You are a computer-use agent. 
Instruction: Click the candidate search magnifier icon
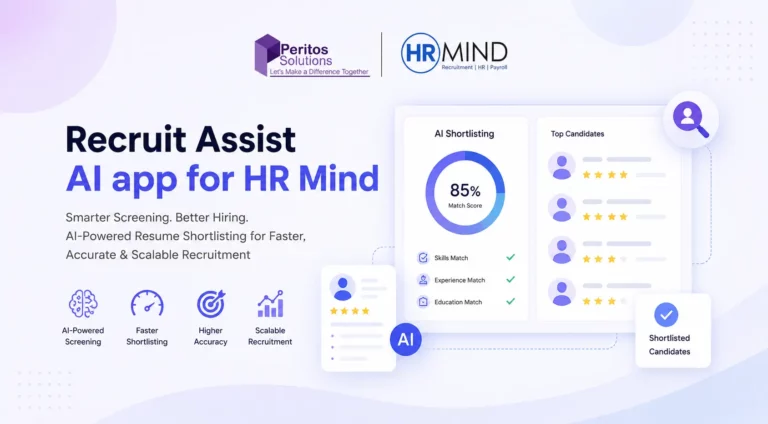click(691, 119)
